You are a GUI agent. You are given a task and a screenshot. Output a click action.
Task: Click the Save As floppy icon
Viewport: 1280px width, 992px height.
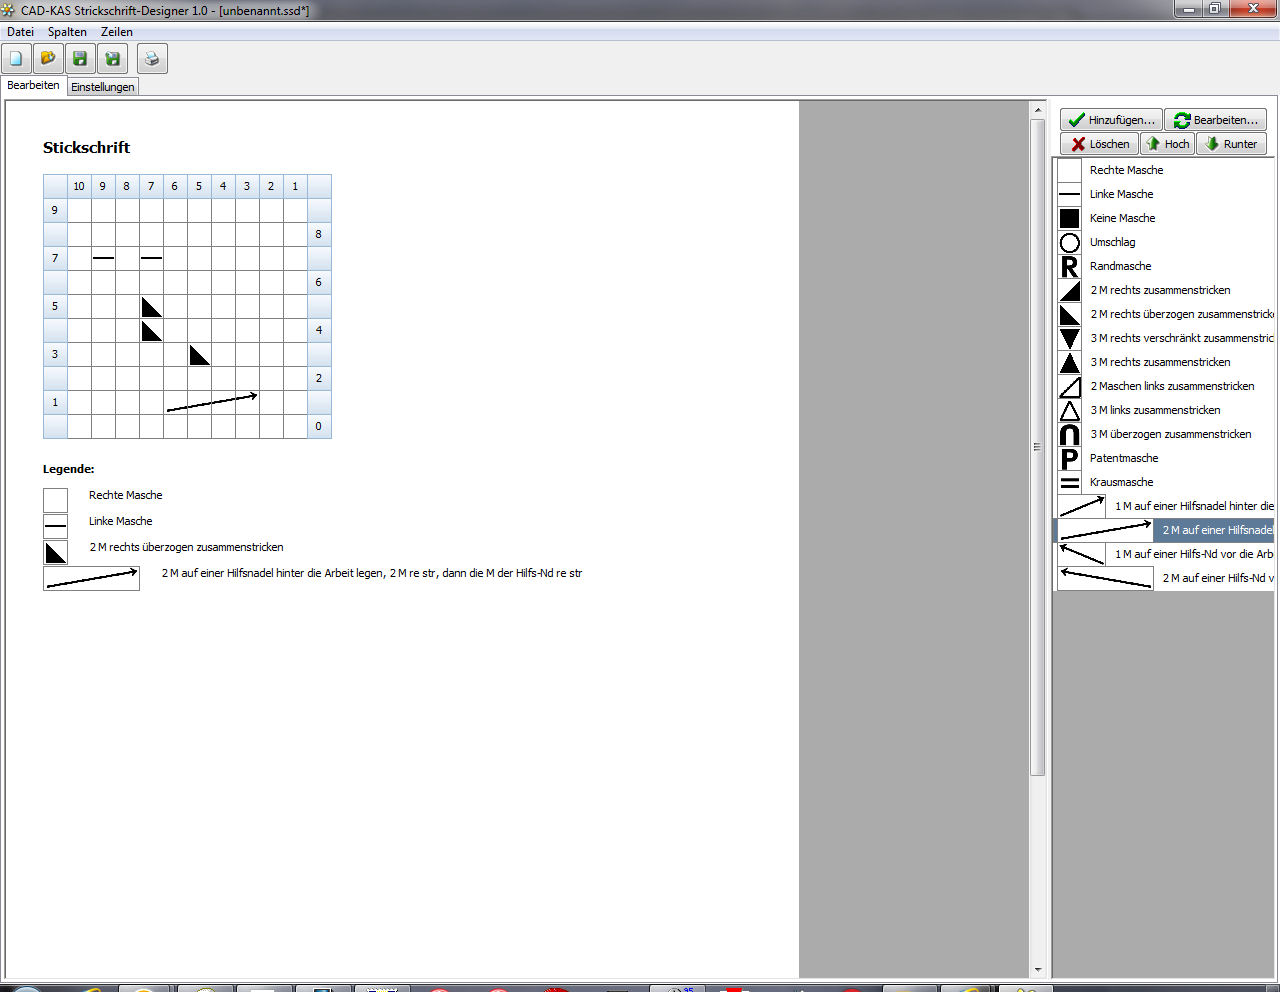tap(112, 59)
